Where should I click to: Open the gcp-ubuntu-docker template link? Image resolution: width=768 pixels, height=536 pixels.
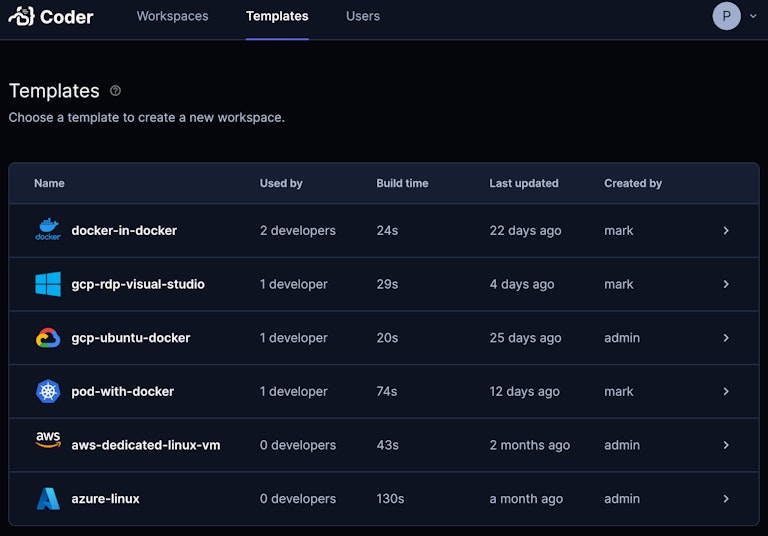[131, 338]
